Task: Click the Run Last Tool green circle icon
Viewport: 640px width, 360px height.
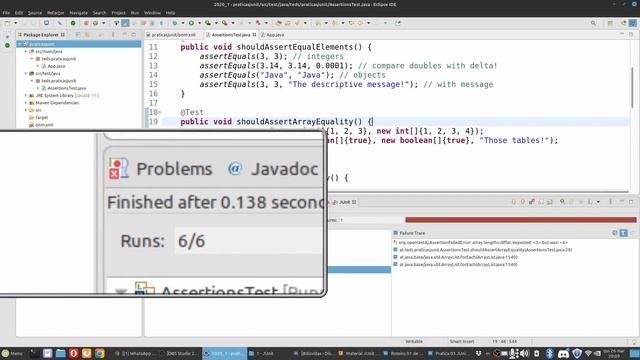Action: pyautogui.click(x=73, y=23)
